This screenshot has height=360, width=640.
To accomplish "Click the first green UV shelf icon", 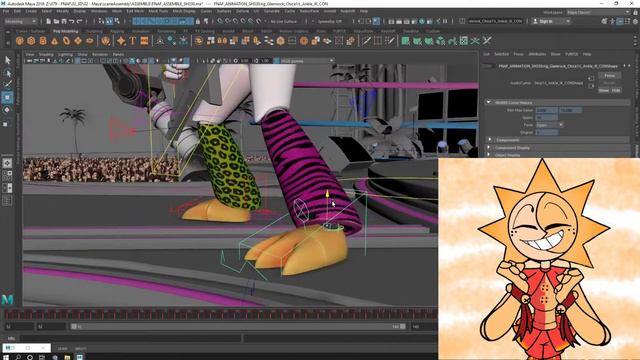I will pos(405,41).
